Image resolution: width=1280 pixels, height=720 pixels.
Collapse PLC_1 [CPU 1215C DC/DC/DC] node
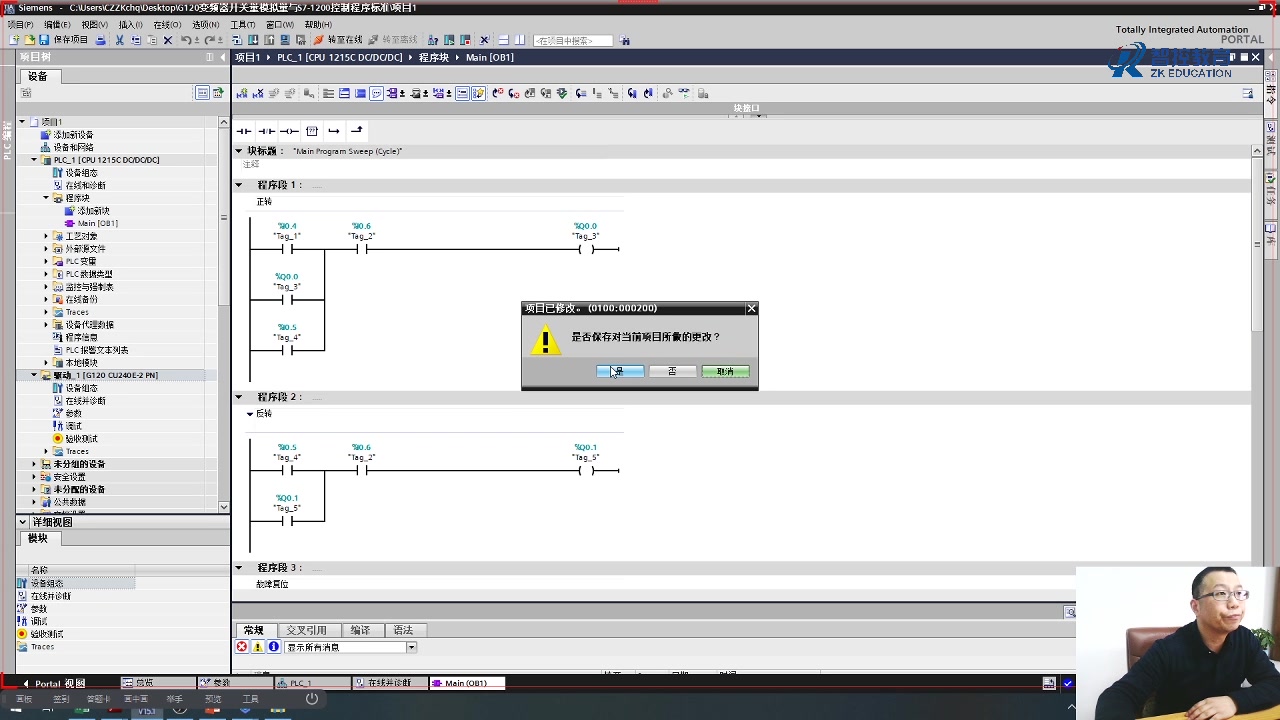coord(33,160)
